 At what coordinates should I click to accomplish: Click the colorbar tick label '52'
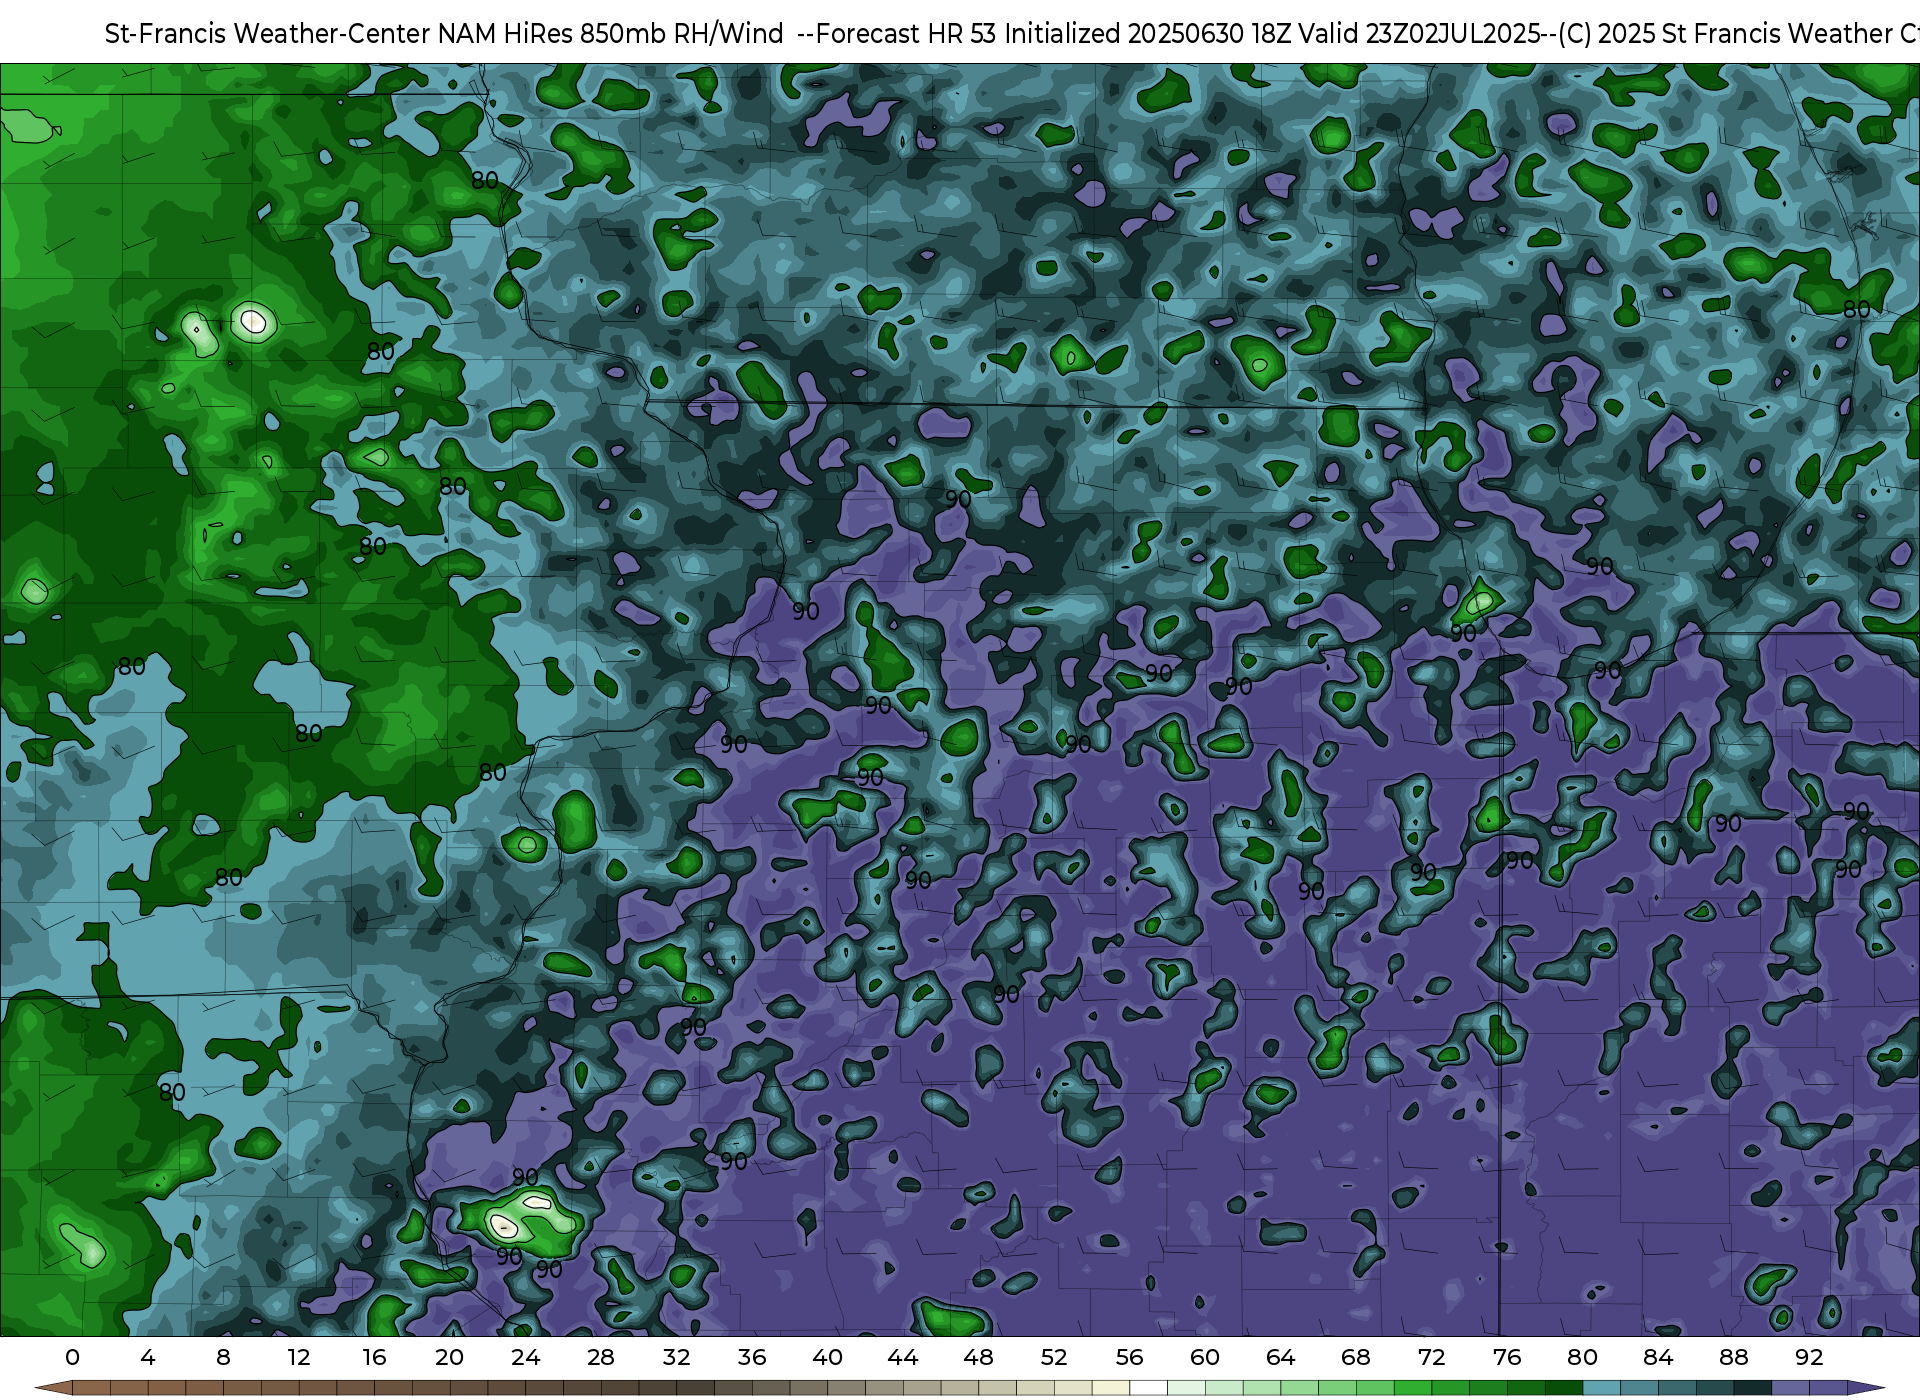point(1054,1357)
